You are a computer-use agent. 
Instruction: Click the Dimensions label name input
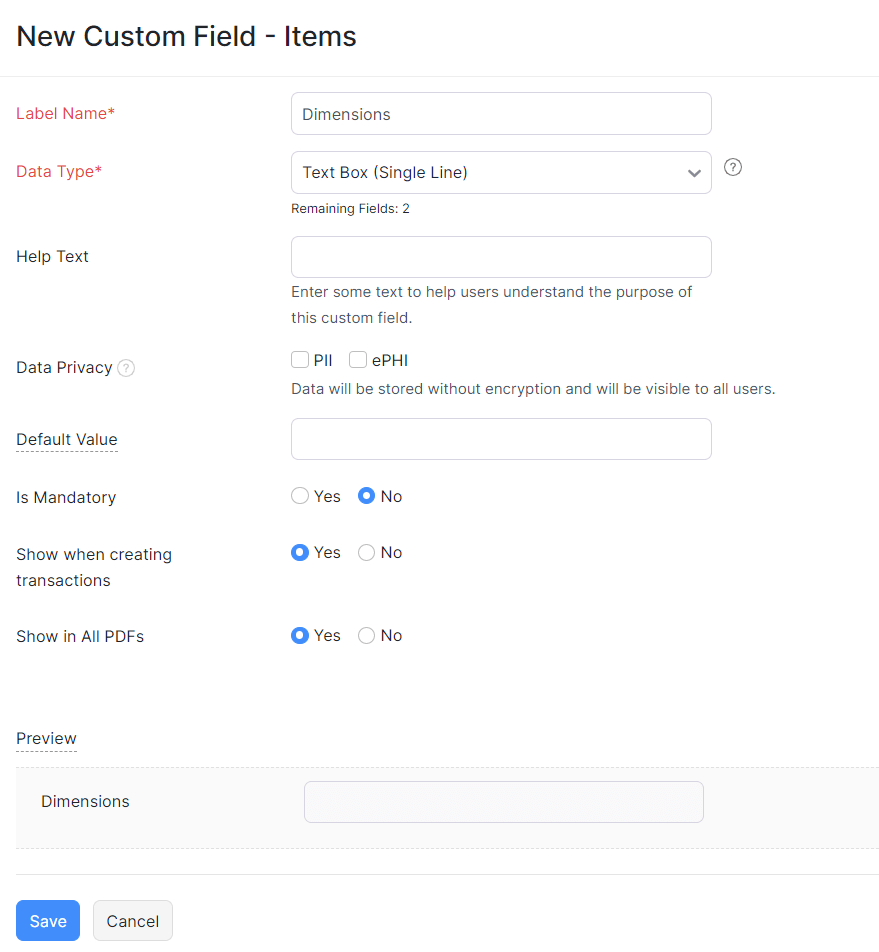point(500,113)
